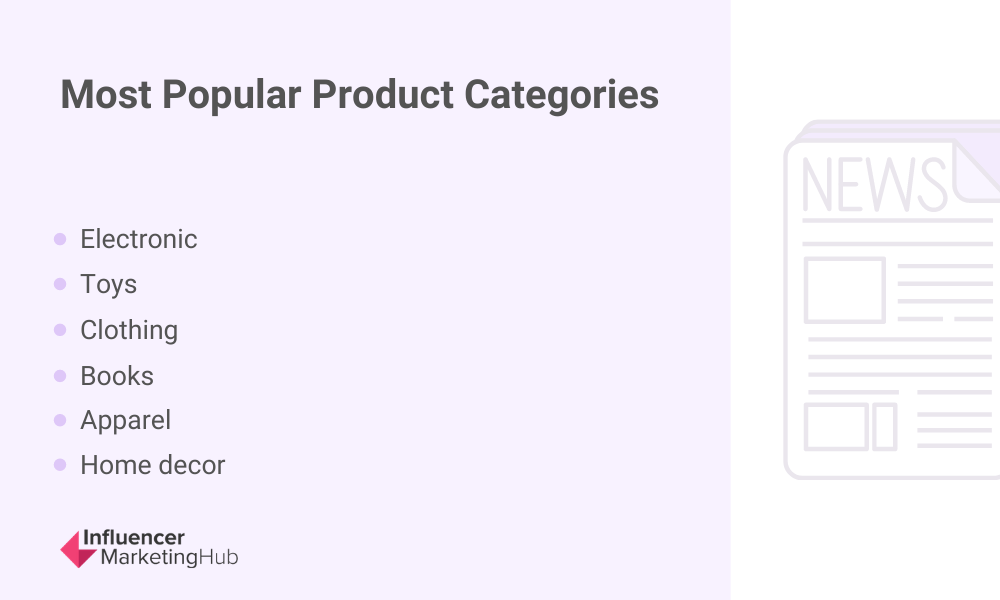The width and height of the screenshot is (1000, 600).
Task: Click the folded page corner of newspaper
Action: 976,170
